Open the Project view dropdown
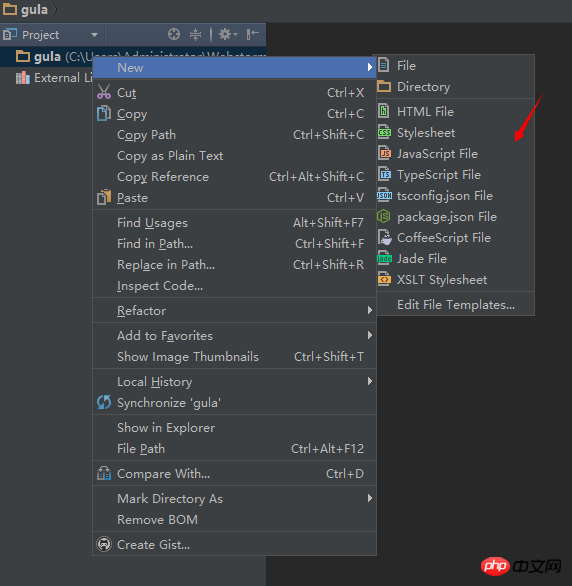Screen dimensions: 572x586 (x=94, y=35)
